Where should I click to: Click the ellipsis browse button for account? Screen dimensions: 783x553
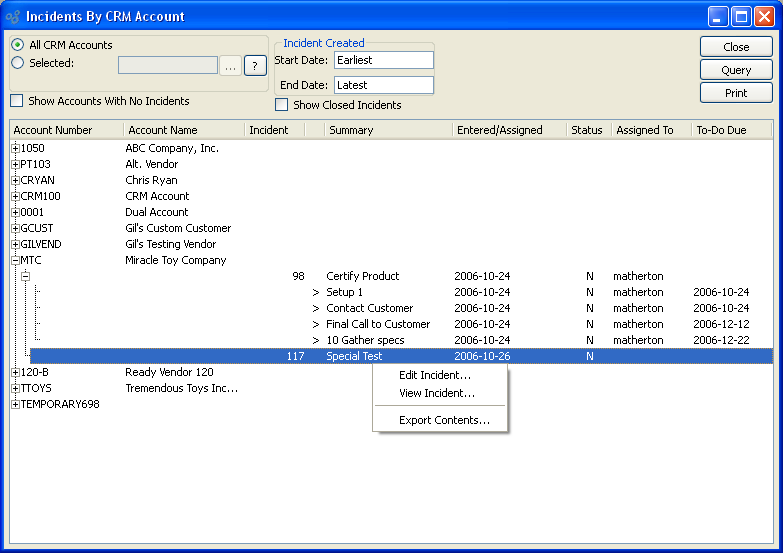point(230,65)
